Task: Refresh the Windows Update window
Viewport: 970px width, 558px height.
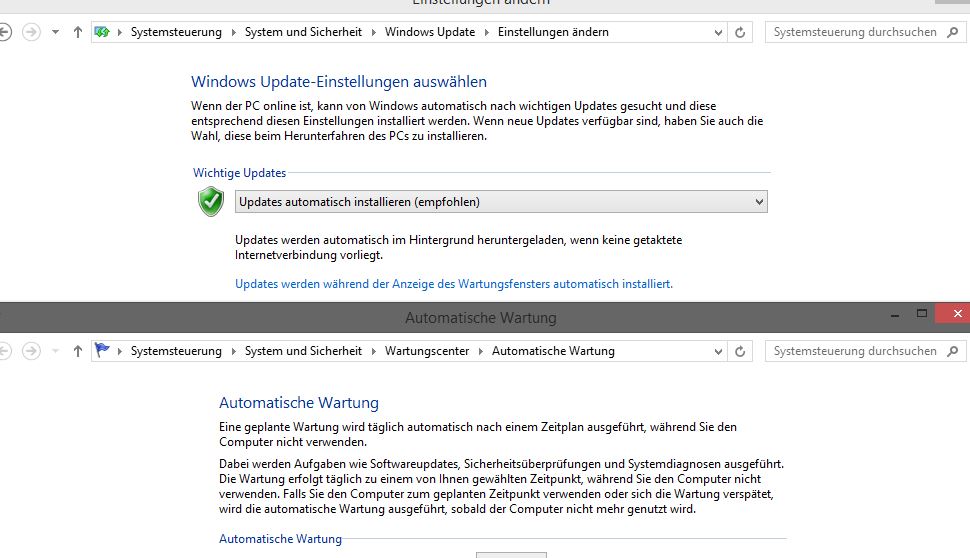Action: [740, 32]
